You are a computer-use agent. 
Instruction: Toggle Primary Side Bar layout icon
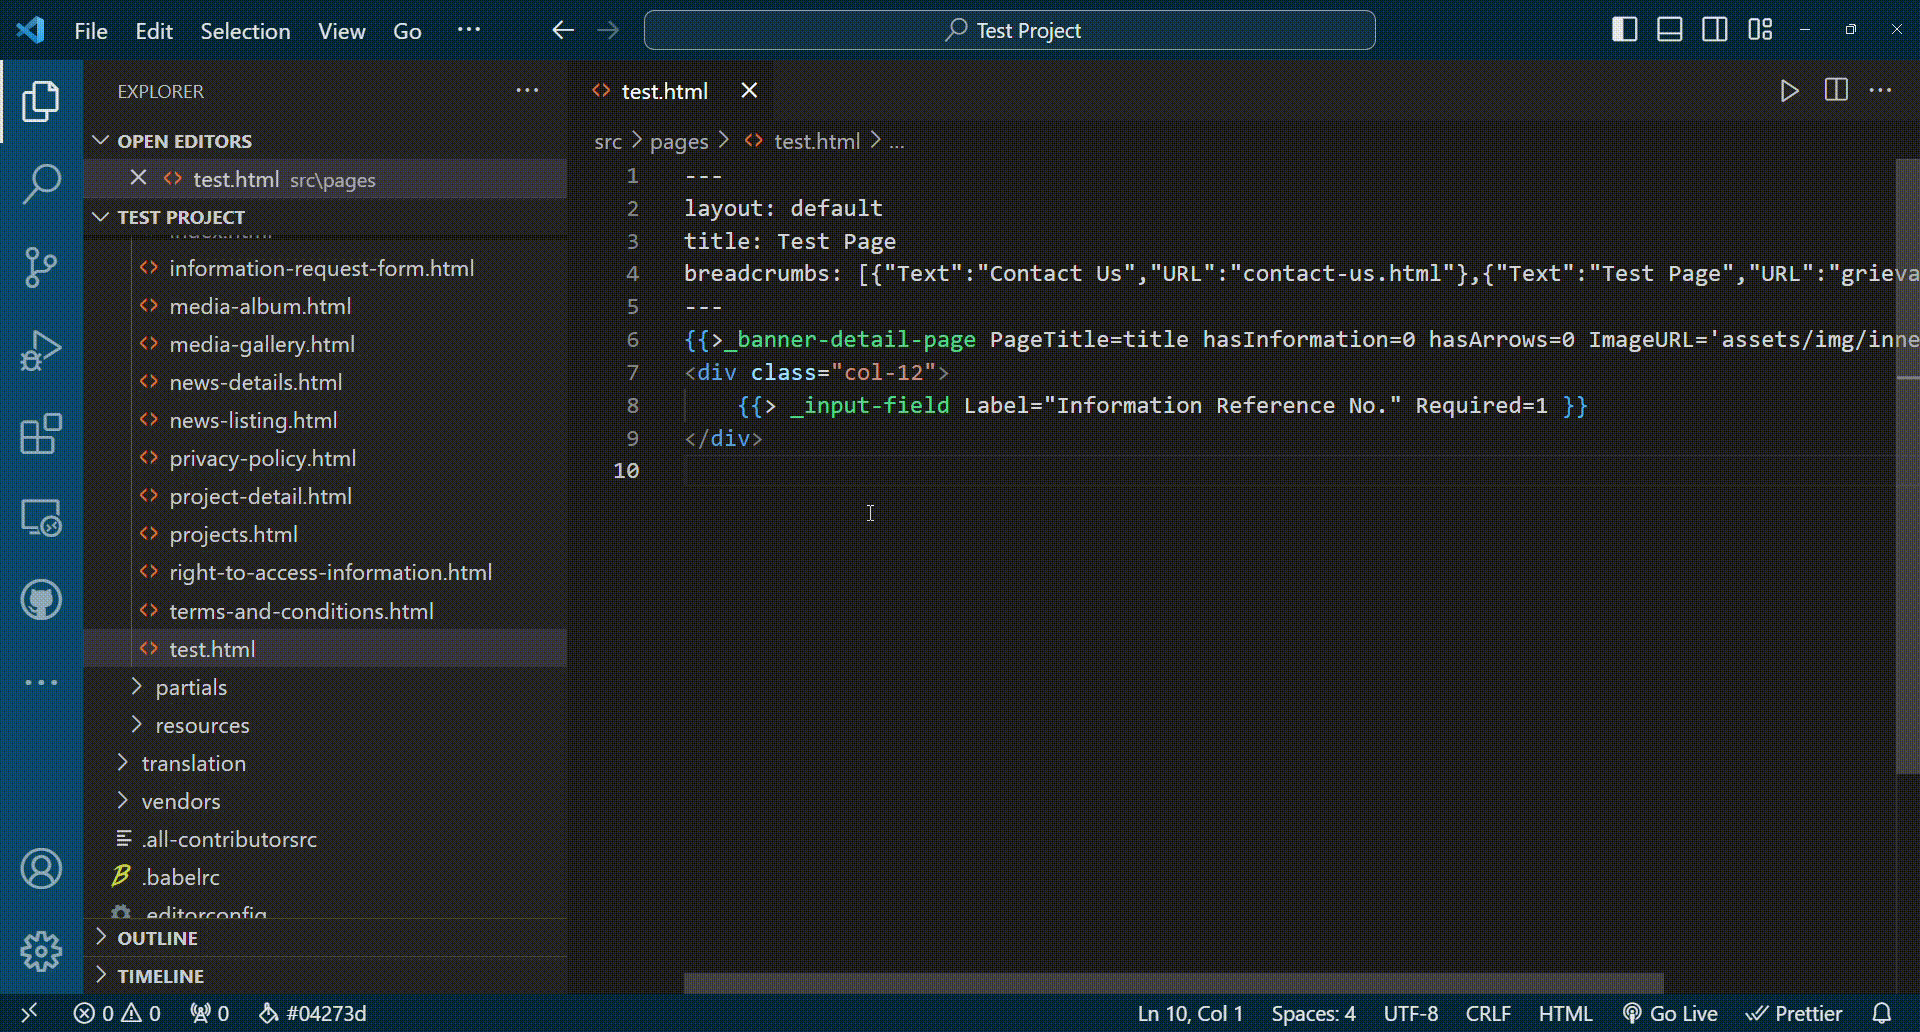pyautogui.click(x=1625, y=30)
